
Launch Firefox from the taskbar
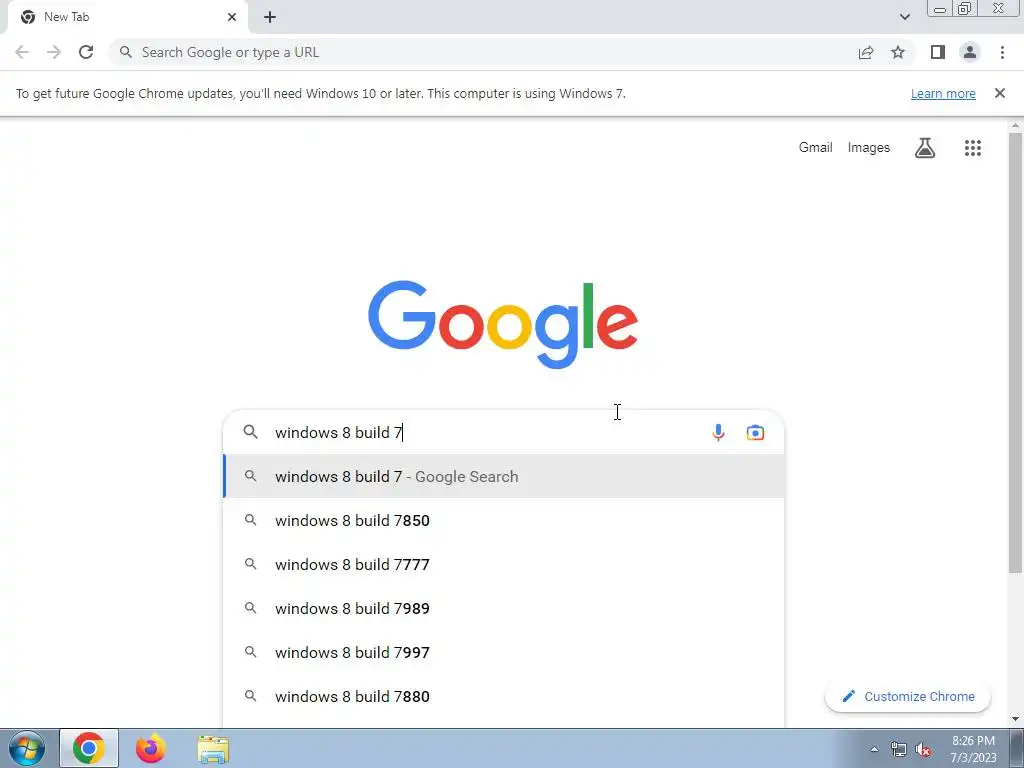[x=151, y=748]
